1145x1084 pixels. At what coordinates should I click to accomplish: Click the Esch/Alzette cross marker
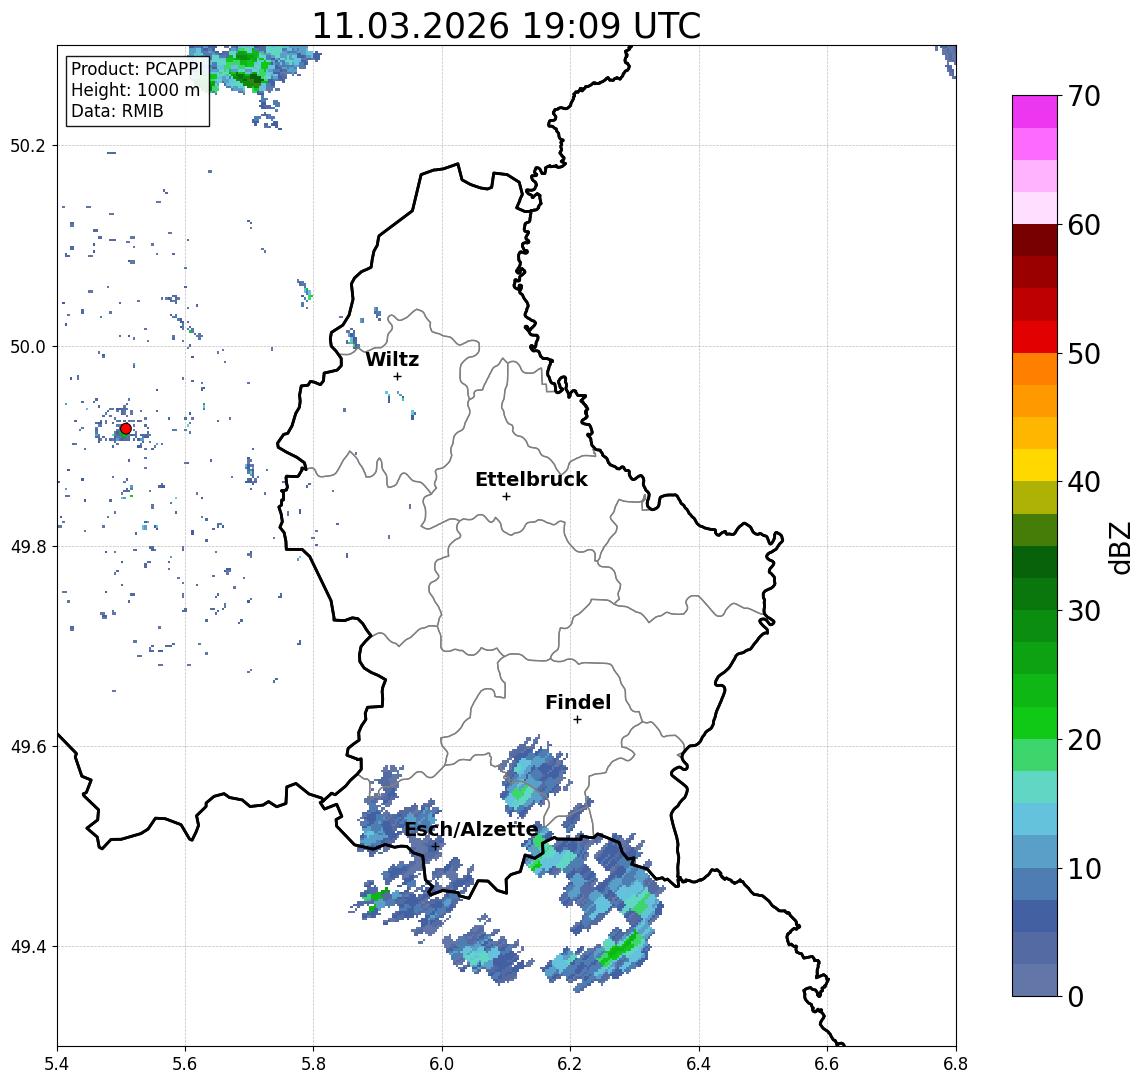(x=435, y=847)
